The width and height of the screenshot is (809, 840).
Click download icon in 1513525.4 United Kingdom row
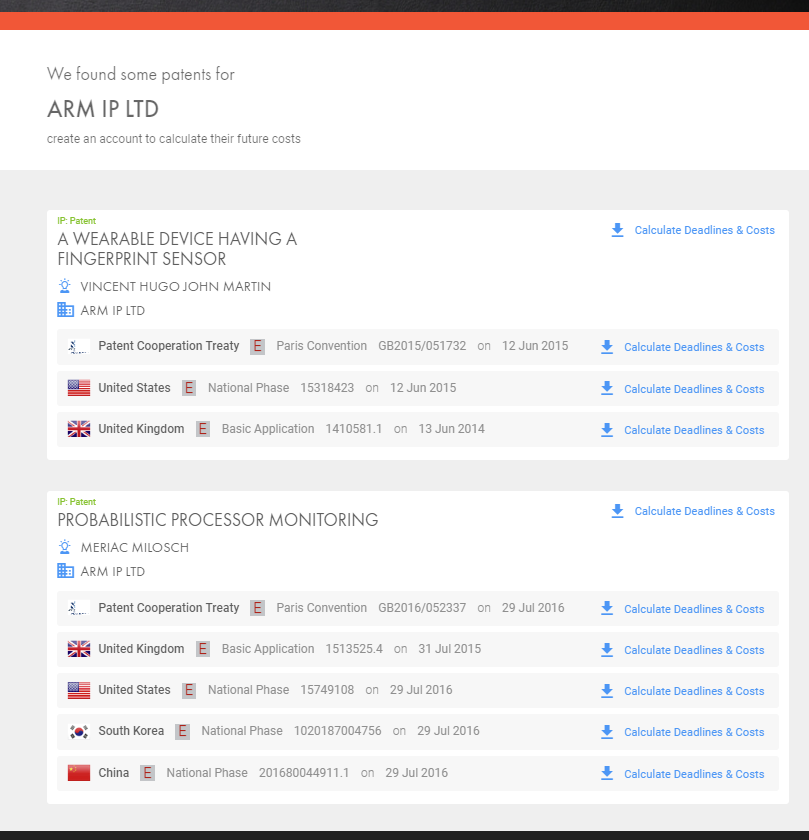pos(606,650)
